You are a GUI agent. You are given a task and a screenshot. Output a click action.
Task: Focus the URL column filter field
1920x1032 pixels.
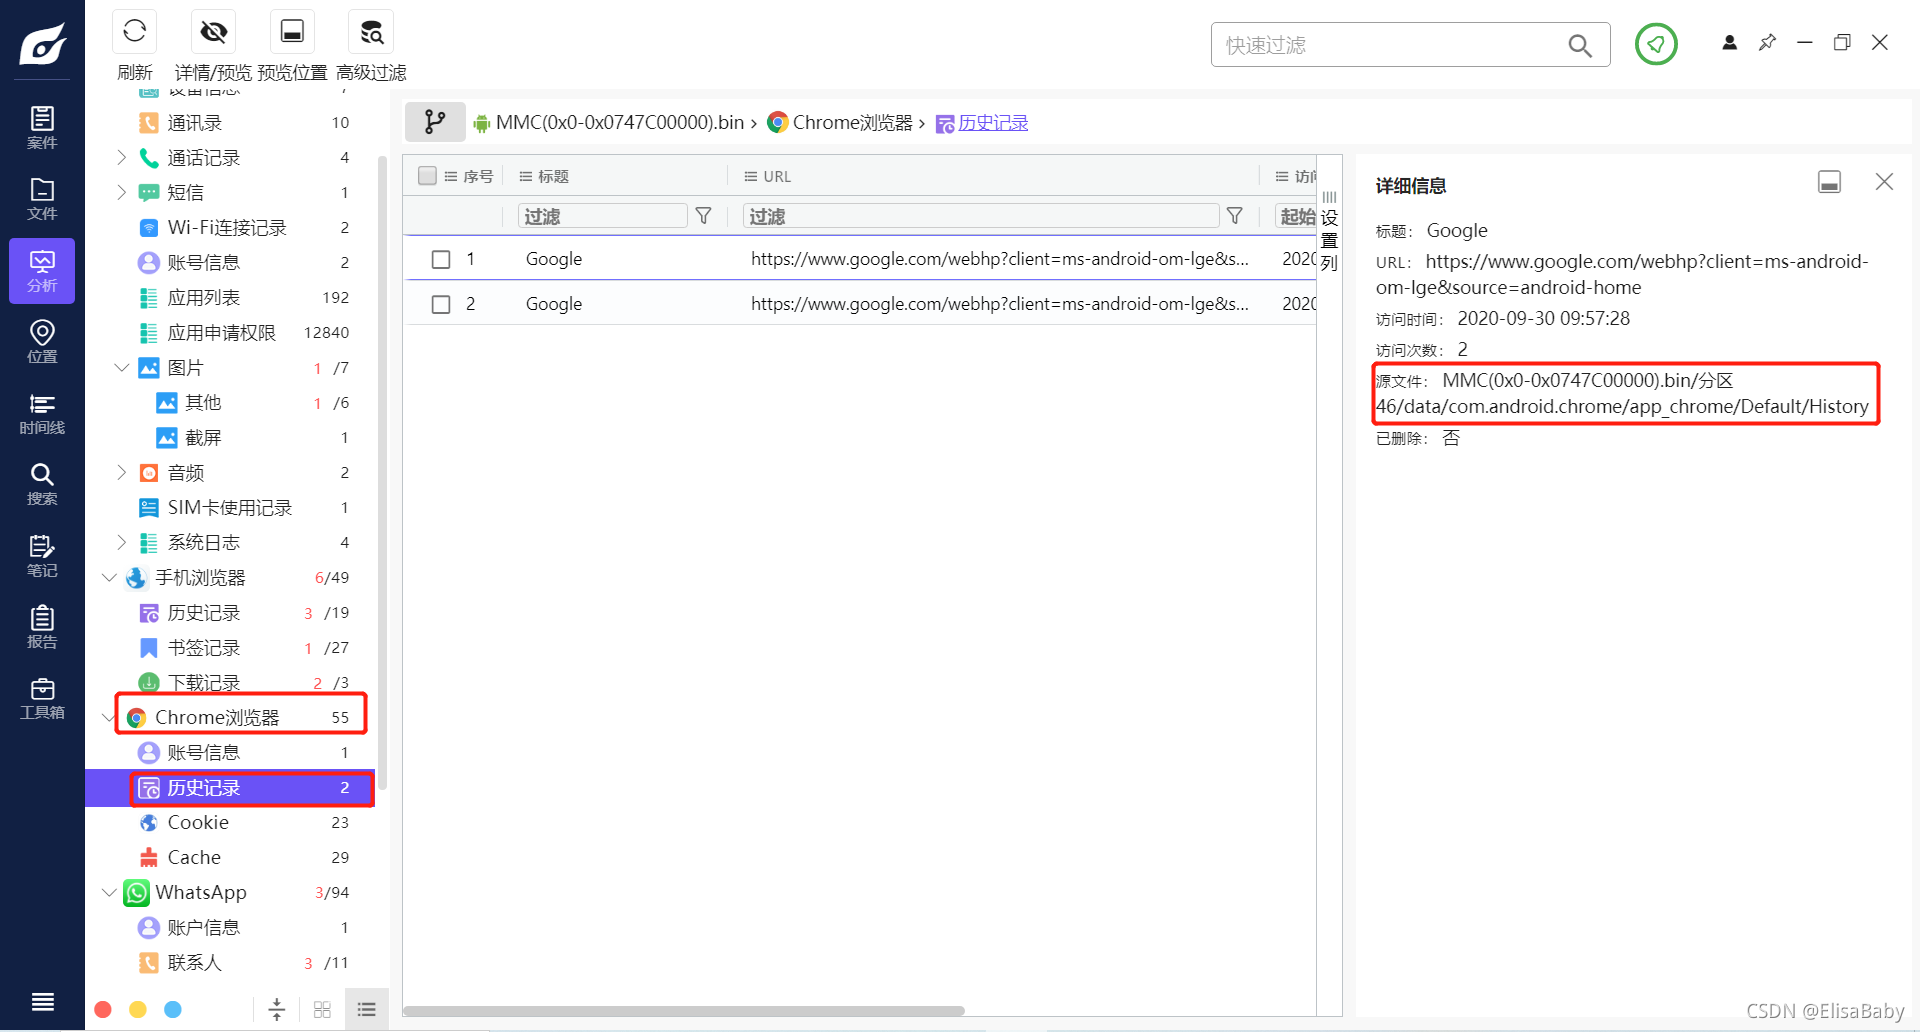(x=980, y=216)
